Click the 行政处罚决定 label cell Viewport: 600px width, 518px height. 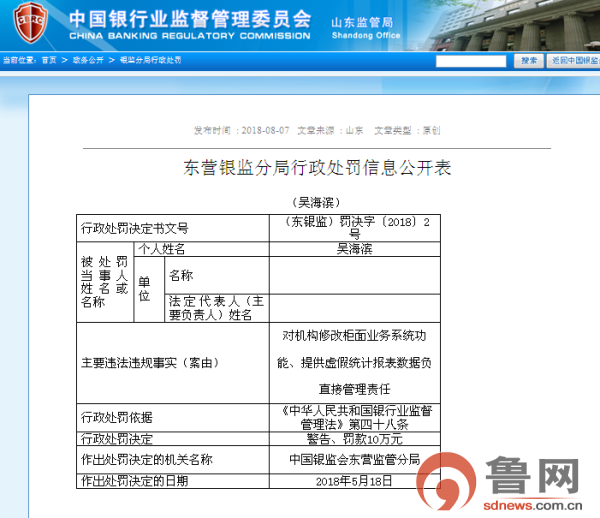[173, 439]
